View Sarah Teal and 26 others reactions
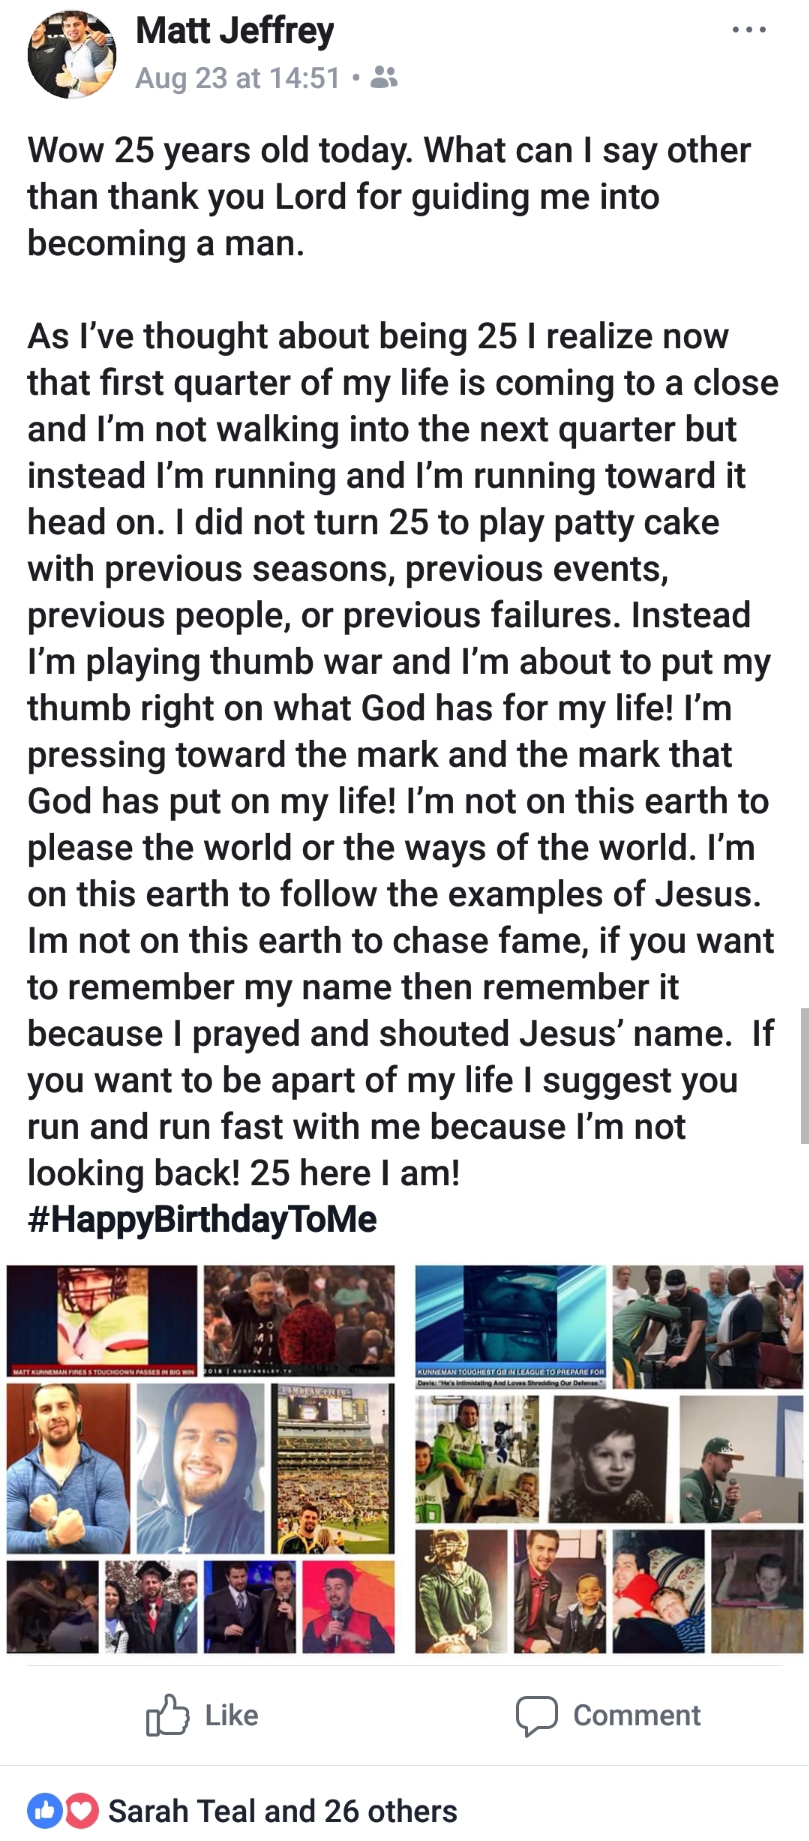Screen dimensions: 809x1841 (282, 1810)
